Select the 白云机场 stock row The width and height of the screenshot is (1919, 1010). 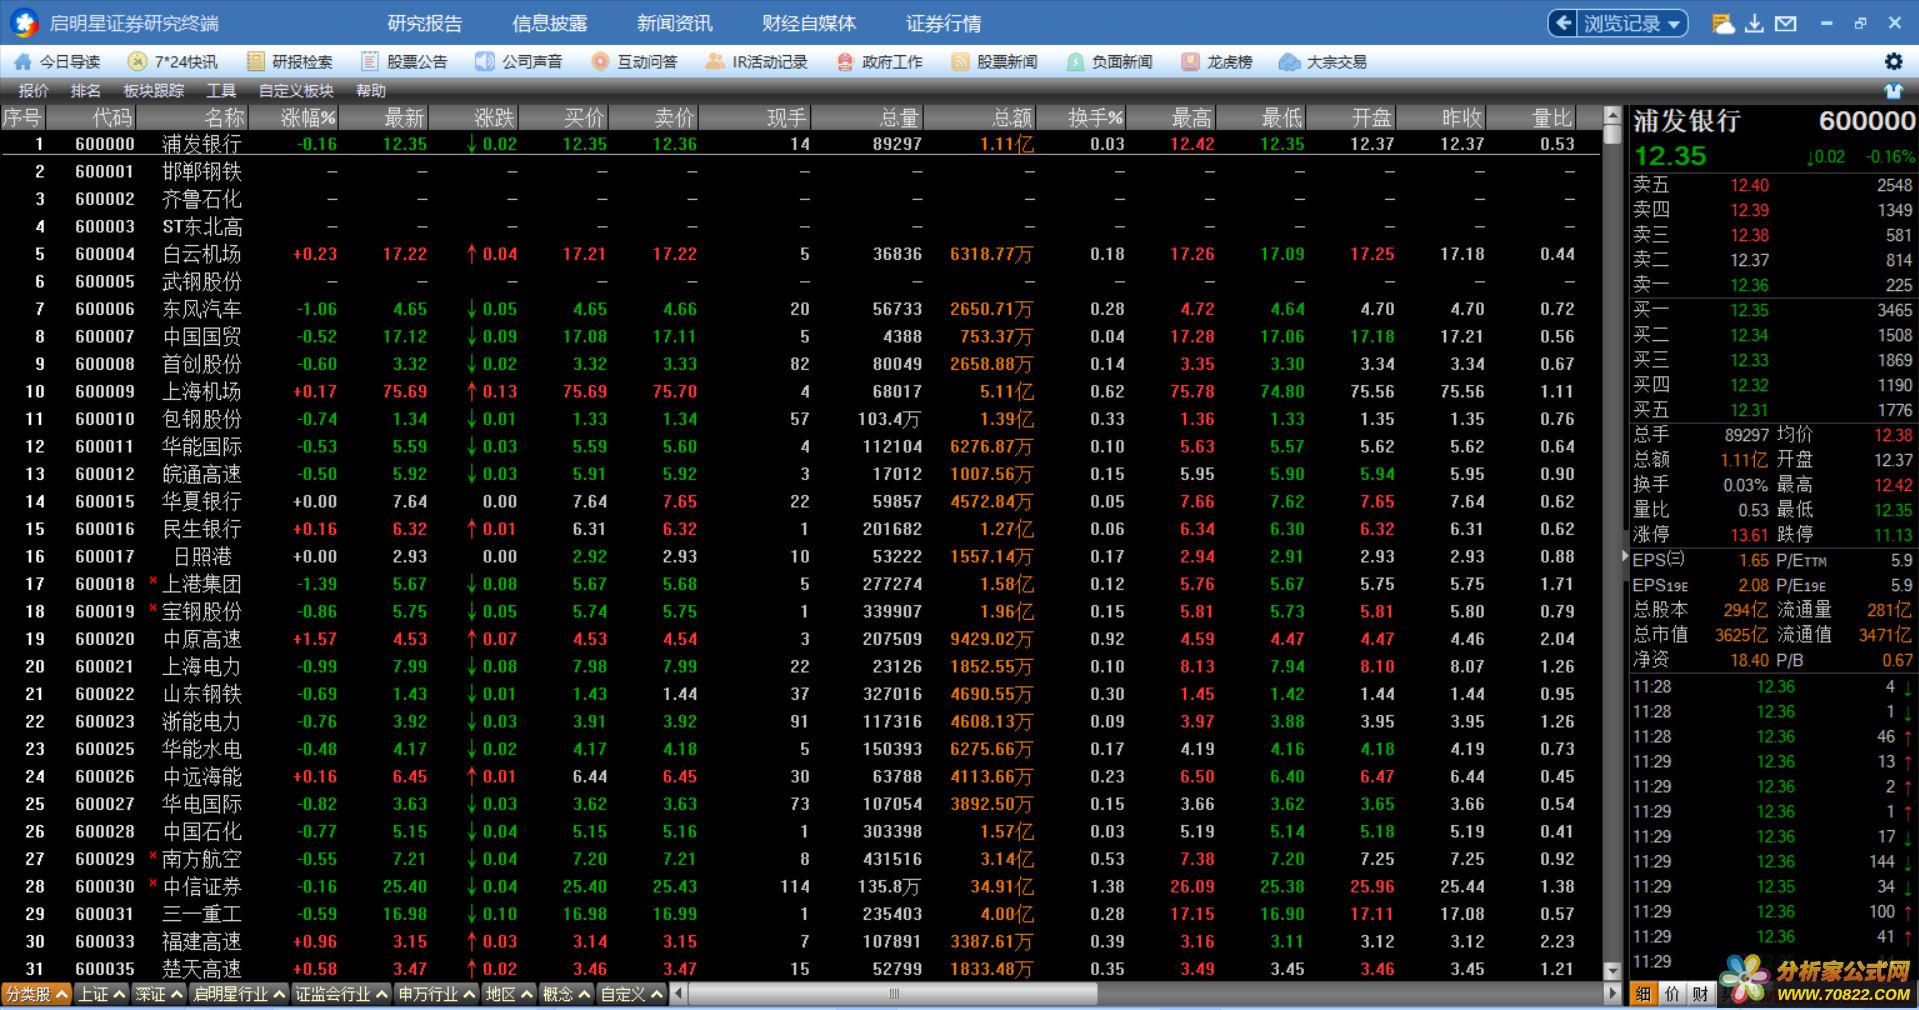pyautogui.click(x=800, y=255)
